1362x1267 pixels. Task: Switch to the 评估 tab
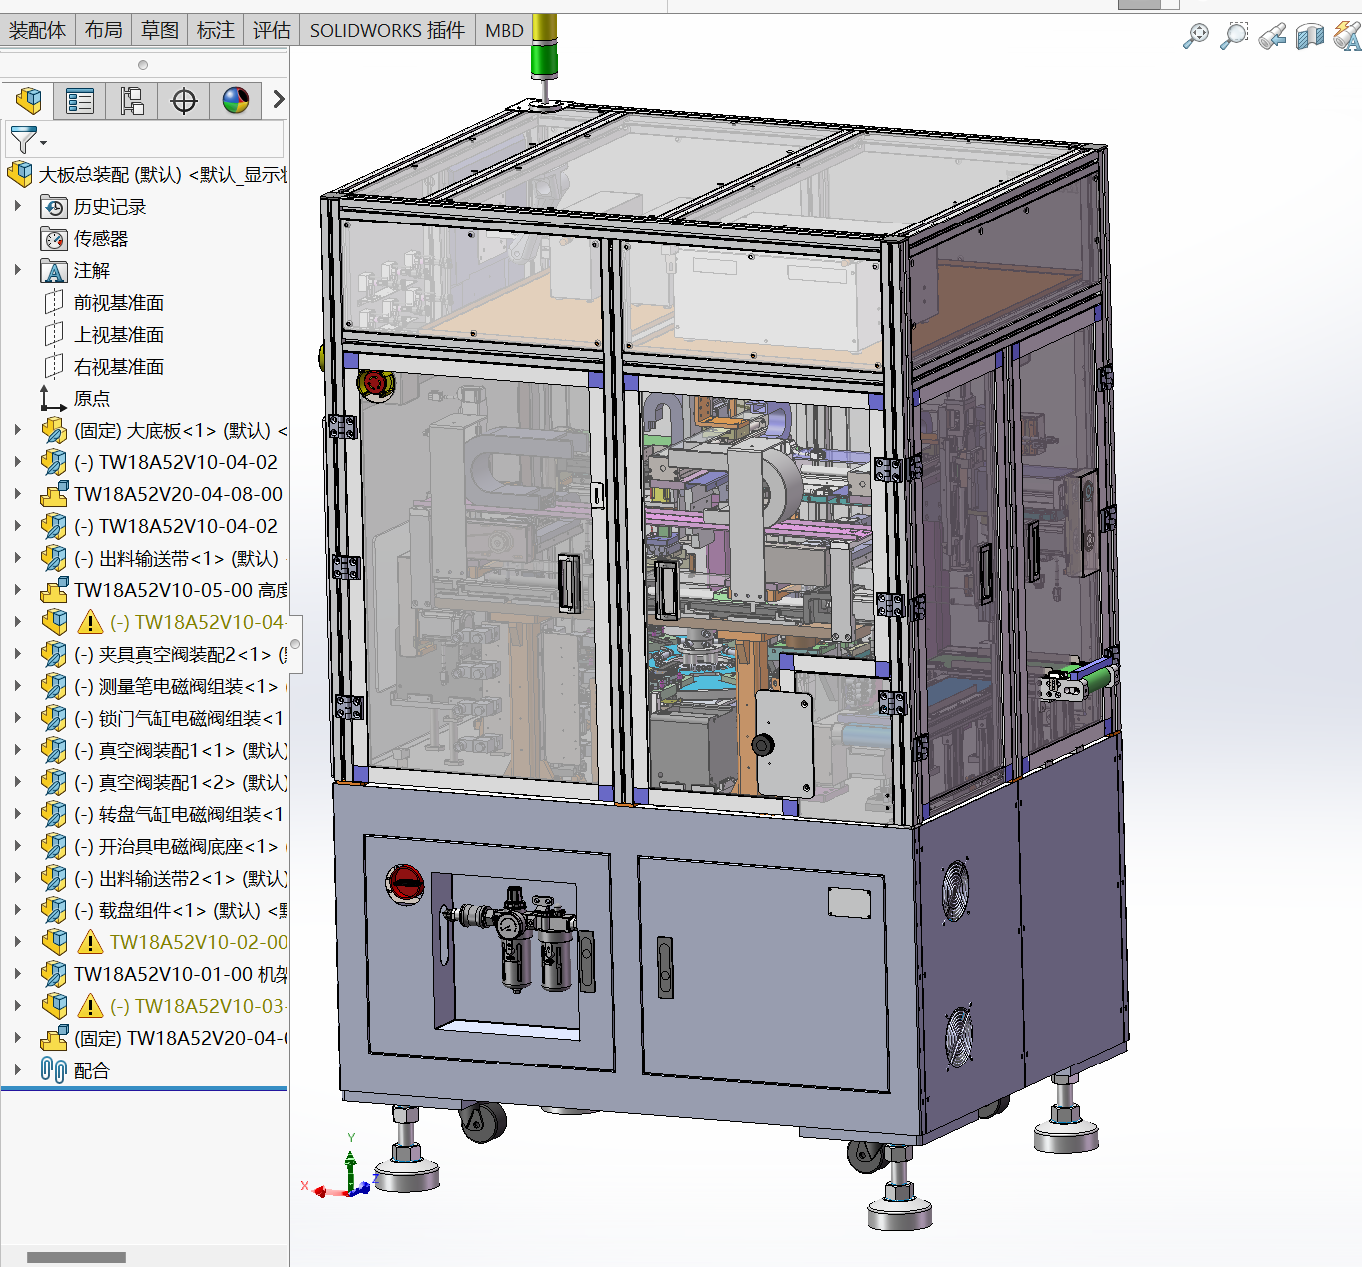pyautogui.click(x=271, y=30)
